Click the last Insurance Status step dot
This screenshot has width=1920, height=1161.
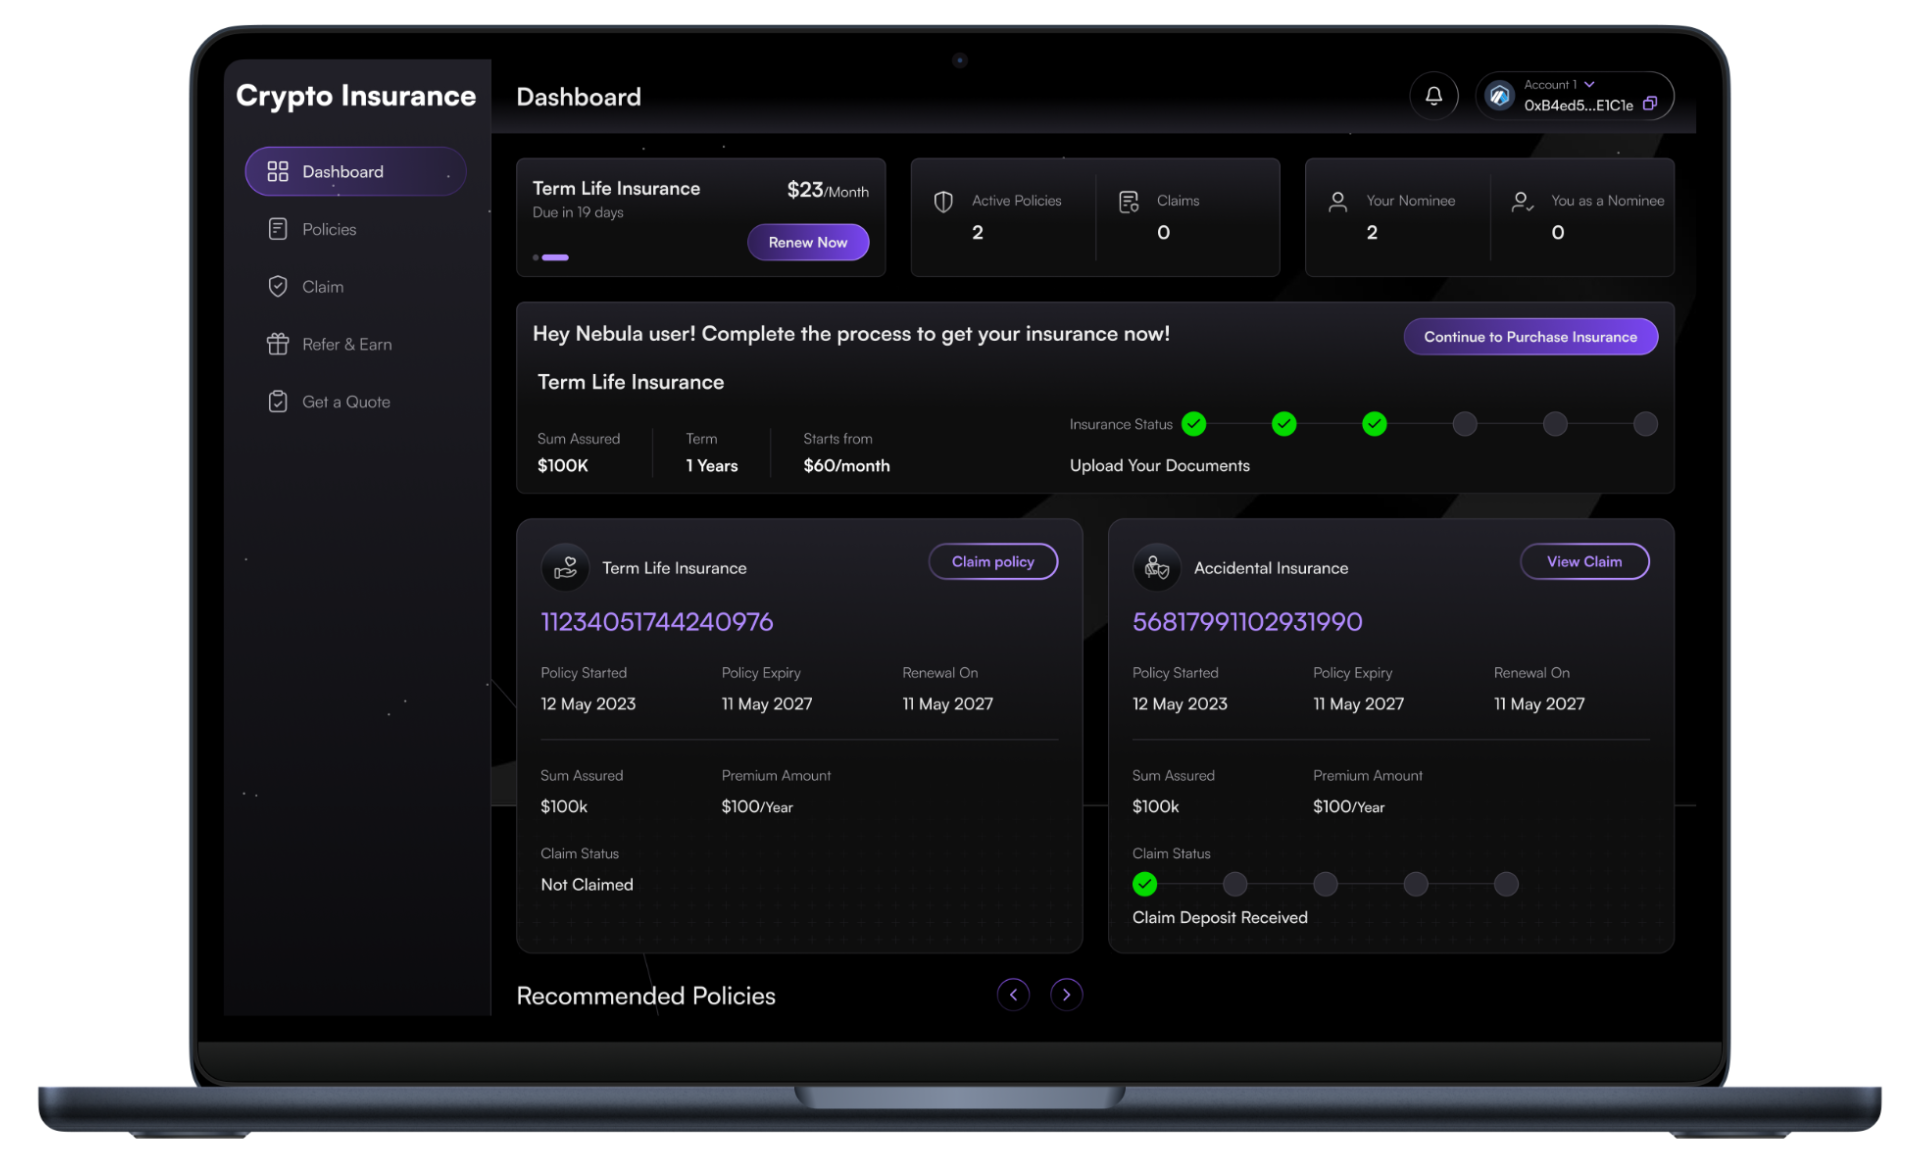coord(1645,424)
